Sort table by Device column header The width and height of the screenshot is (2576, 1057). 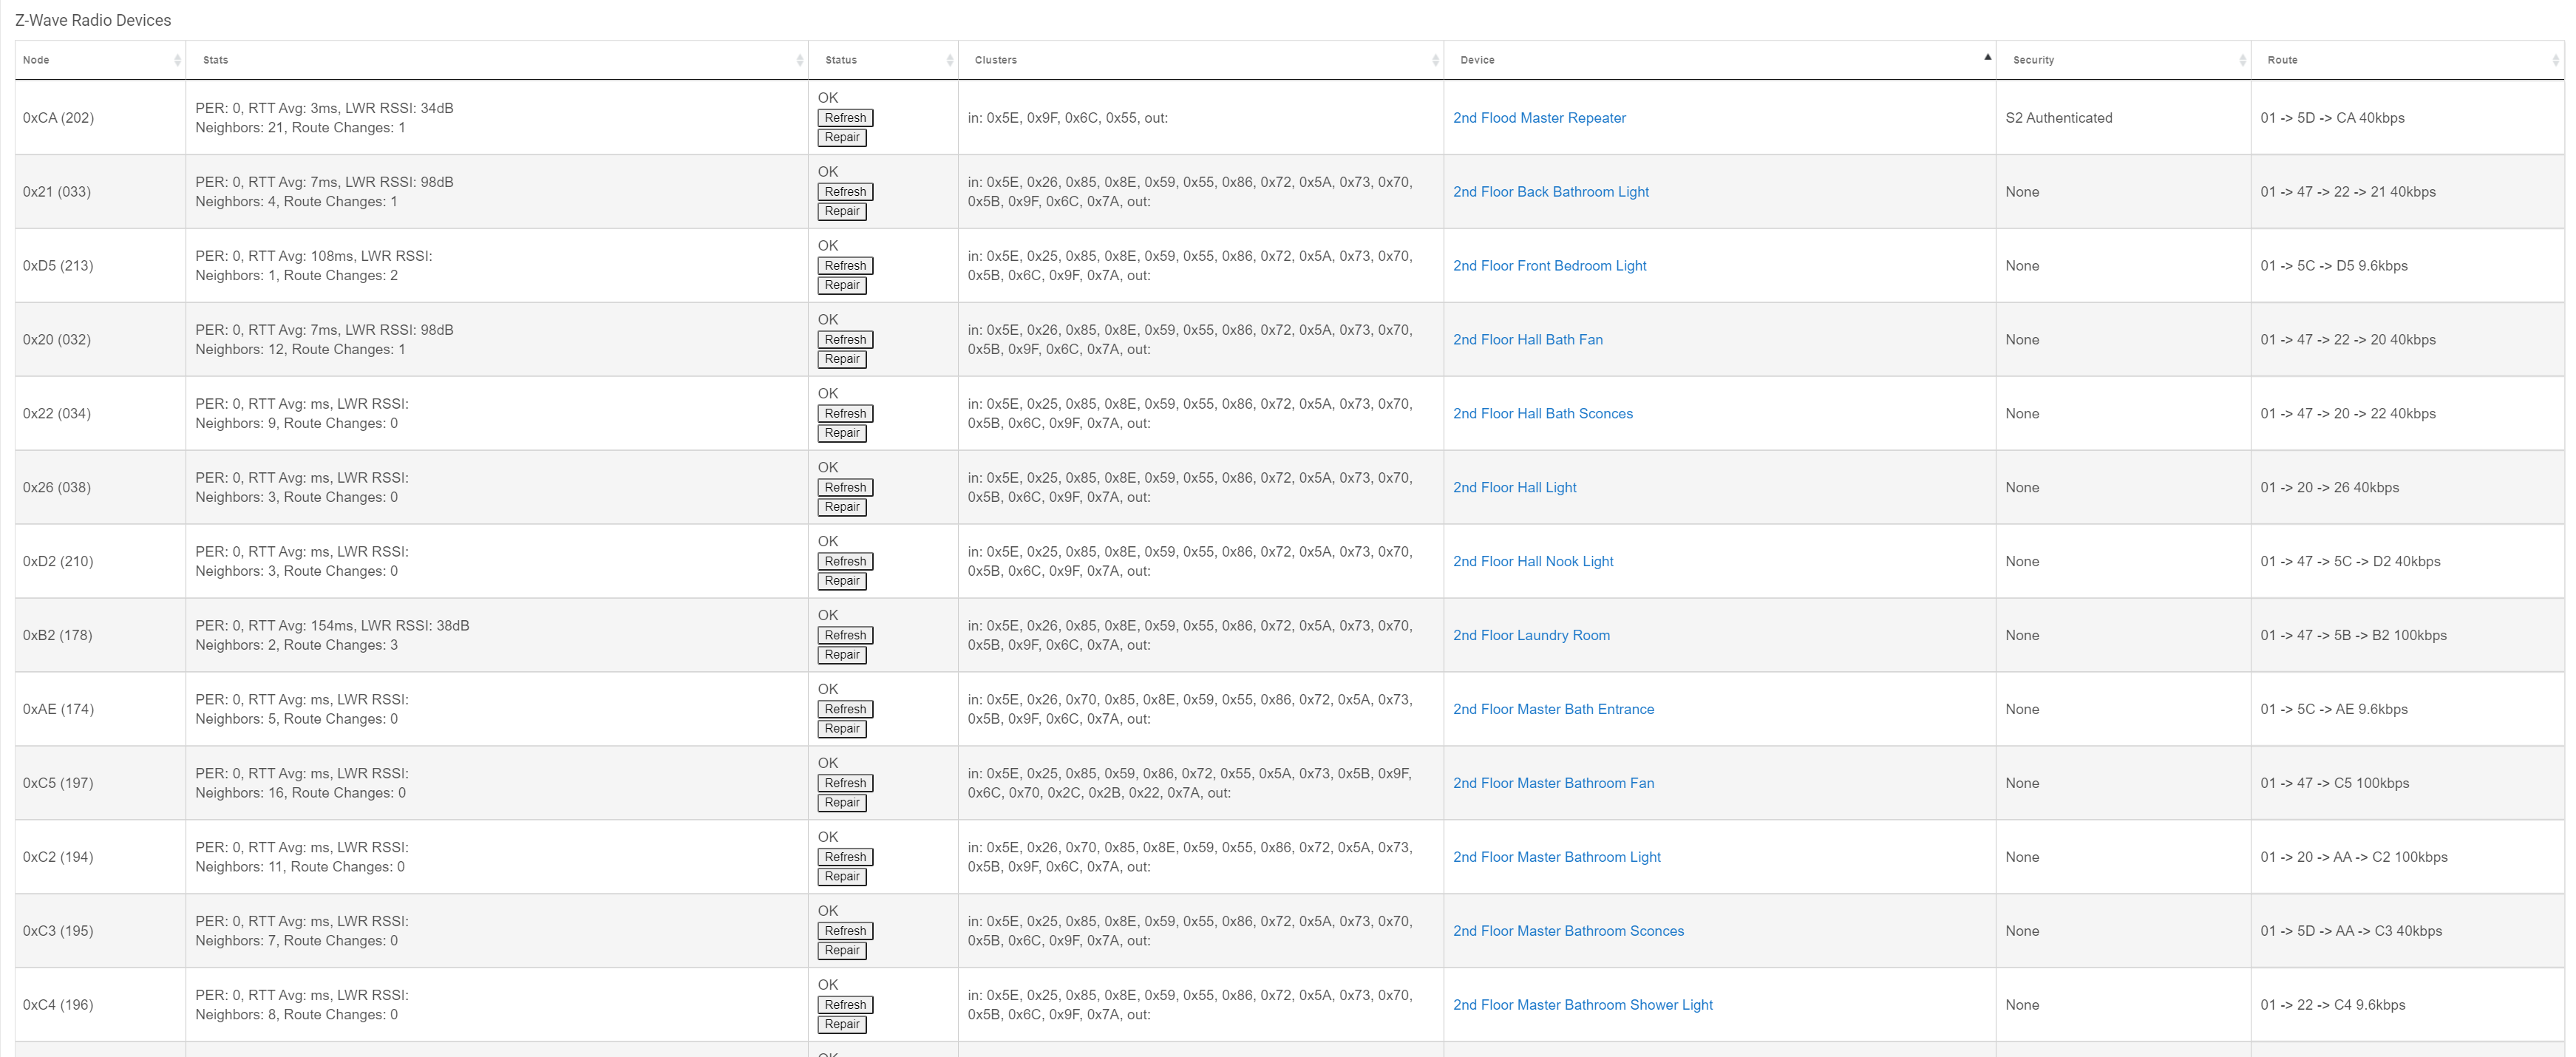pos(1720,60)
